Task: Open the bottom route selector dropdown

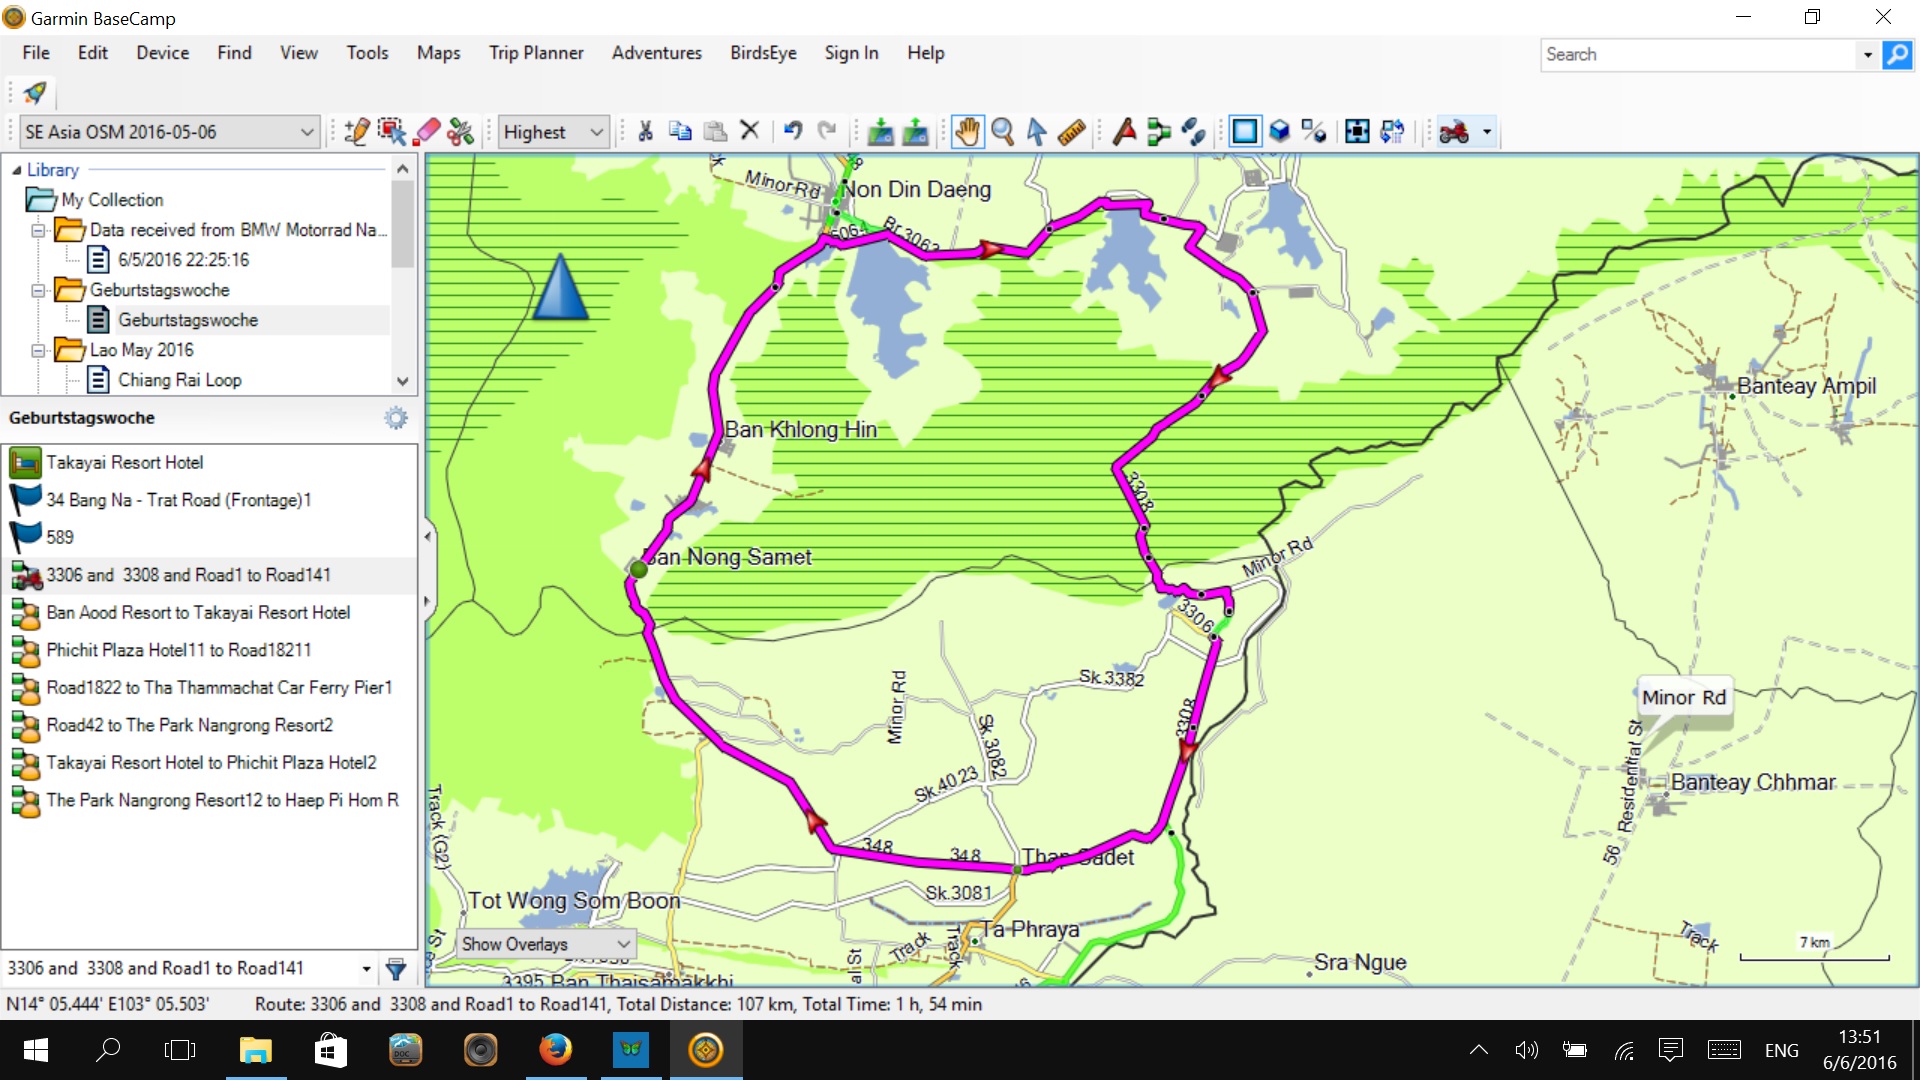Action: click(366, 968)
